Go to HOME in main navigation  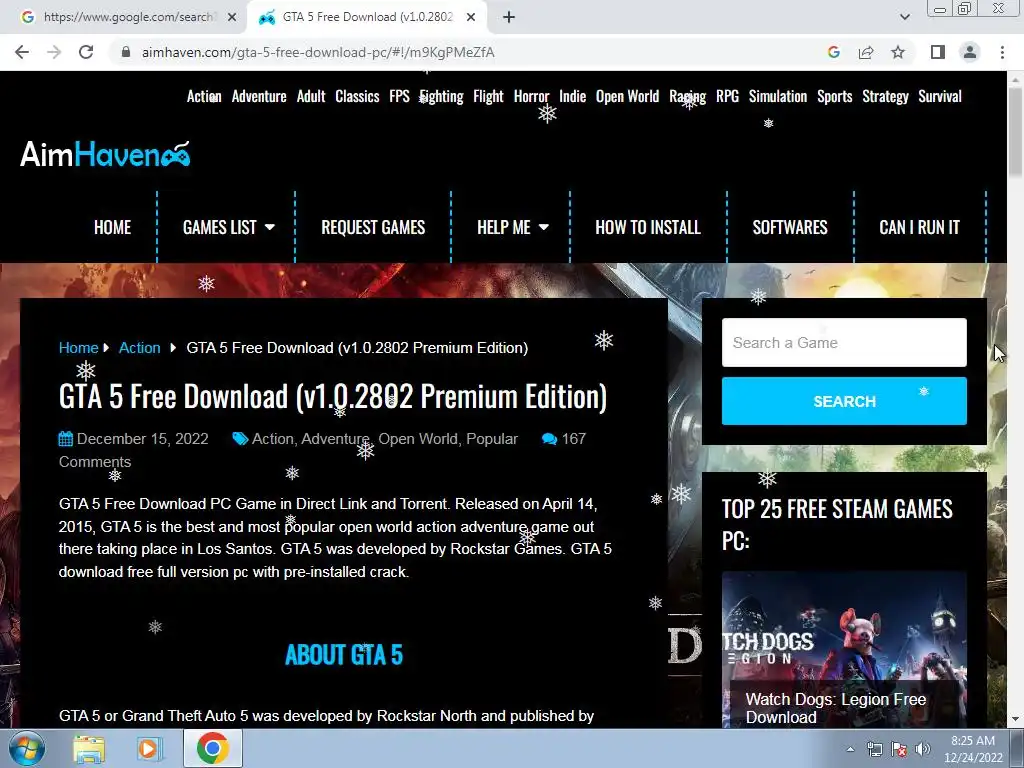coord(112,227)
